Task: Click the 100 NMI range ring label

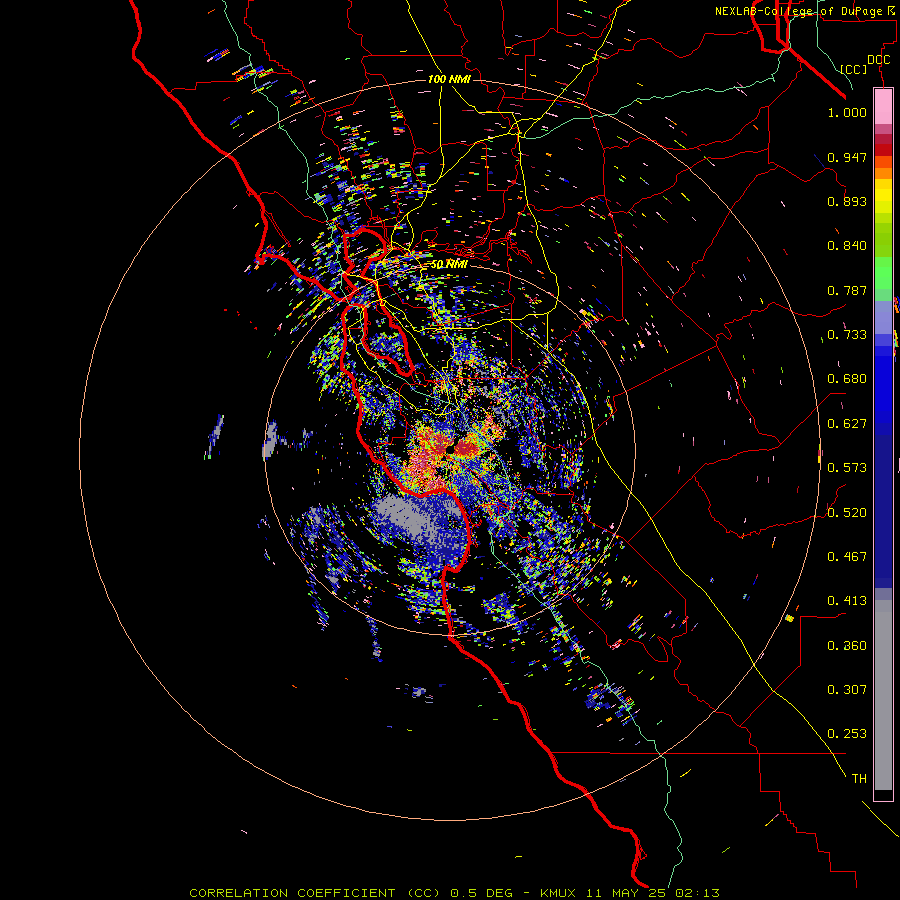Action: [449, 79]
